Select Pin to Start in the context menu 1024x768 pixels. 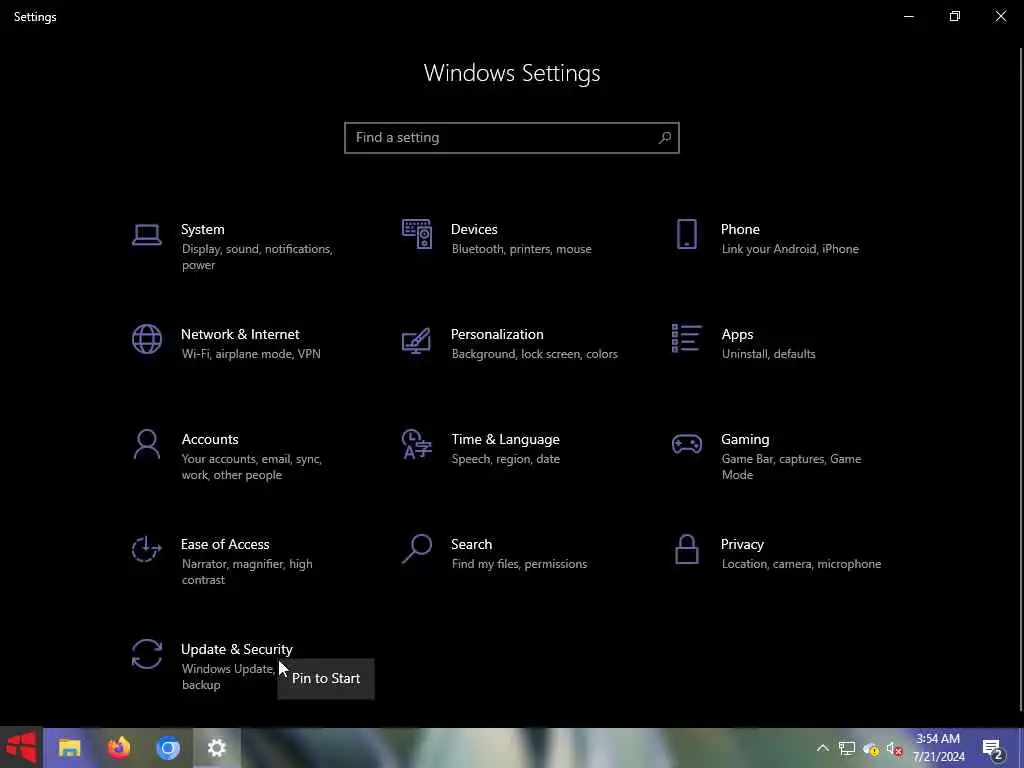[x=326, y=679]
